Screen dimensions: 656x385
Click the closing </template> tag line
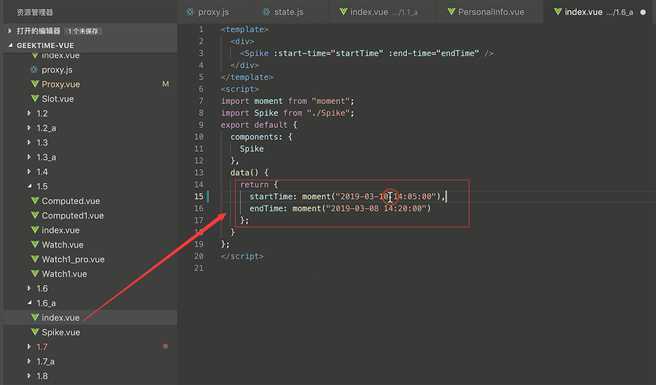pos(247,77)
